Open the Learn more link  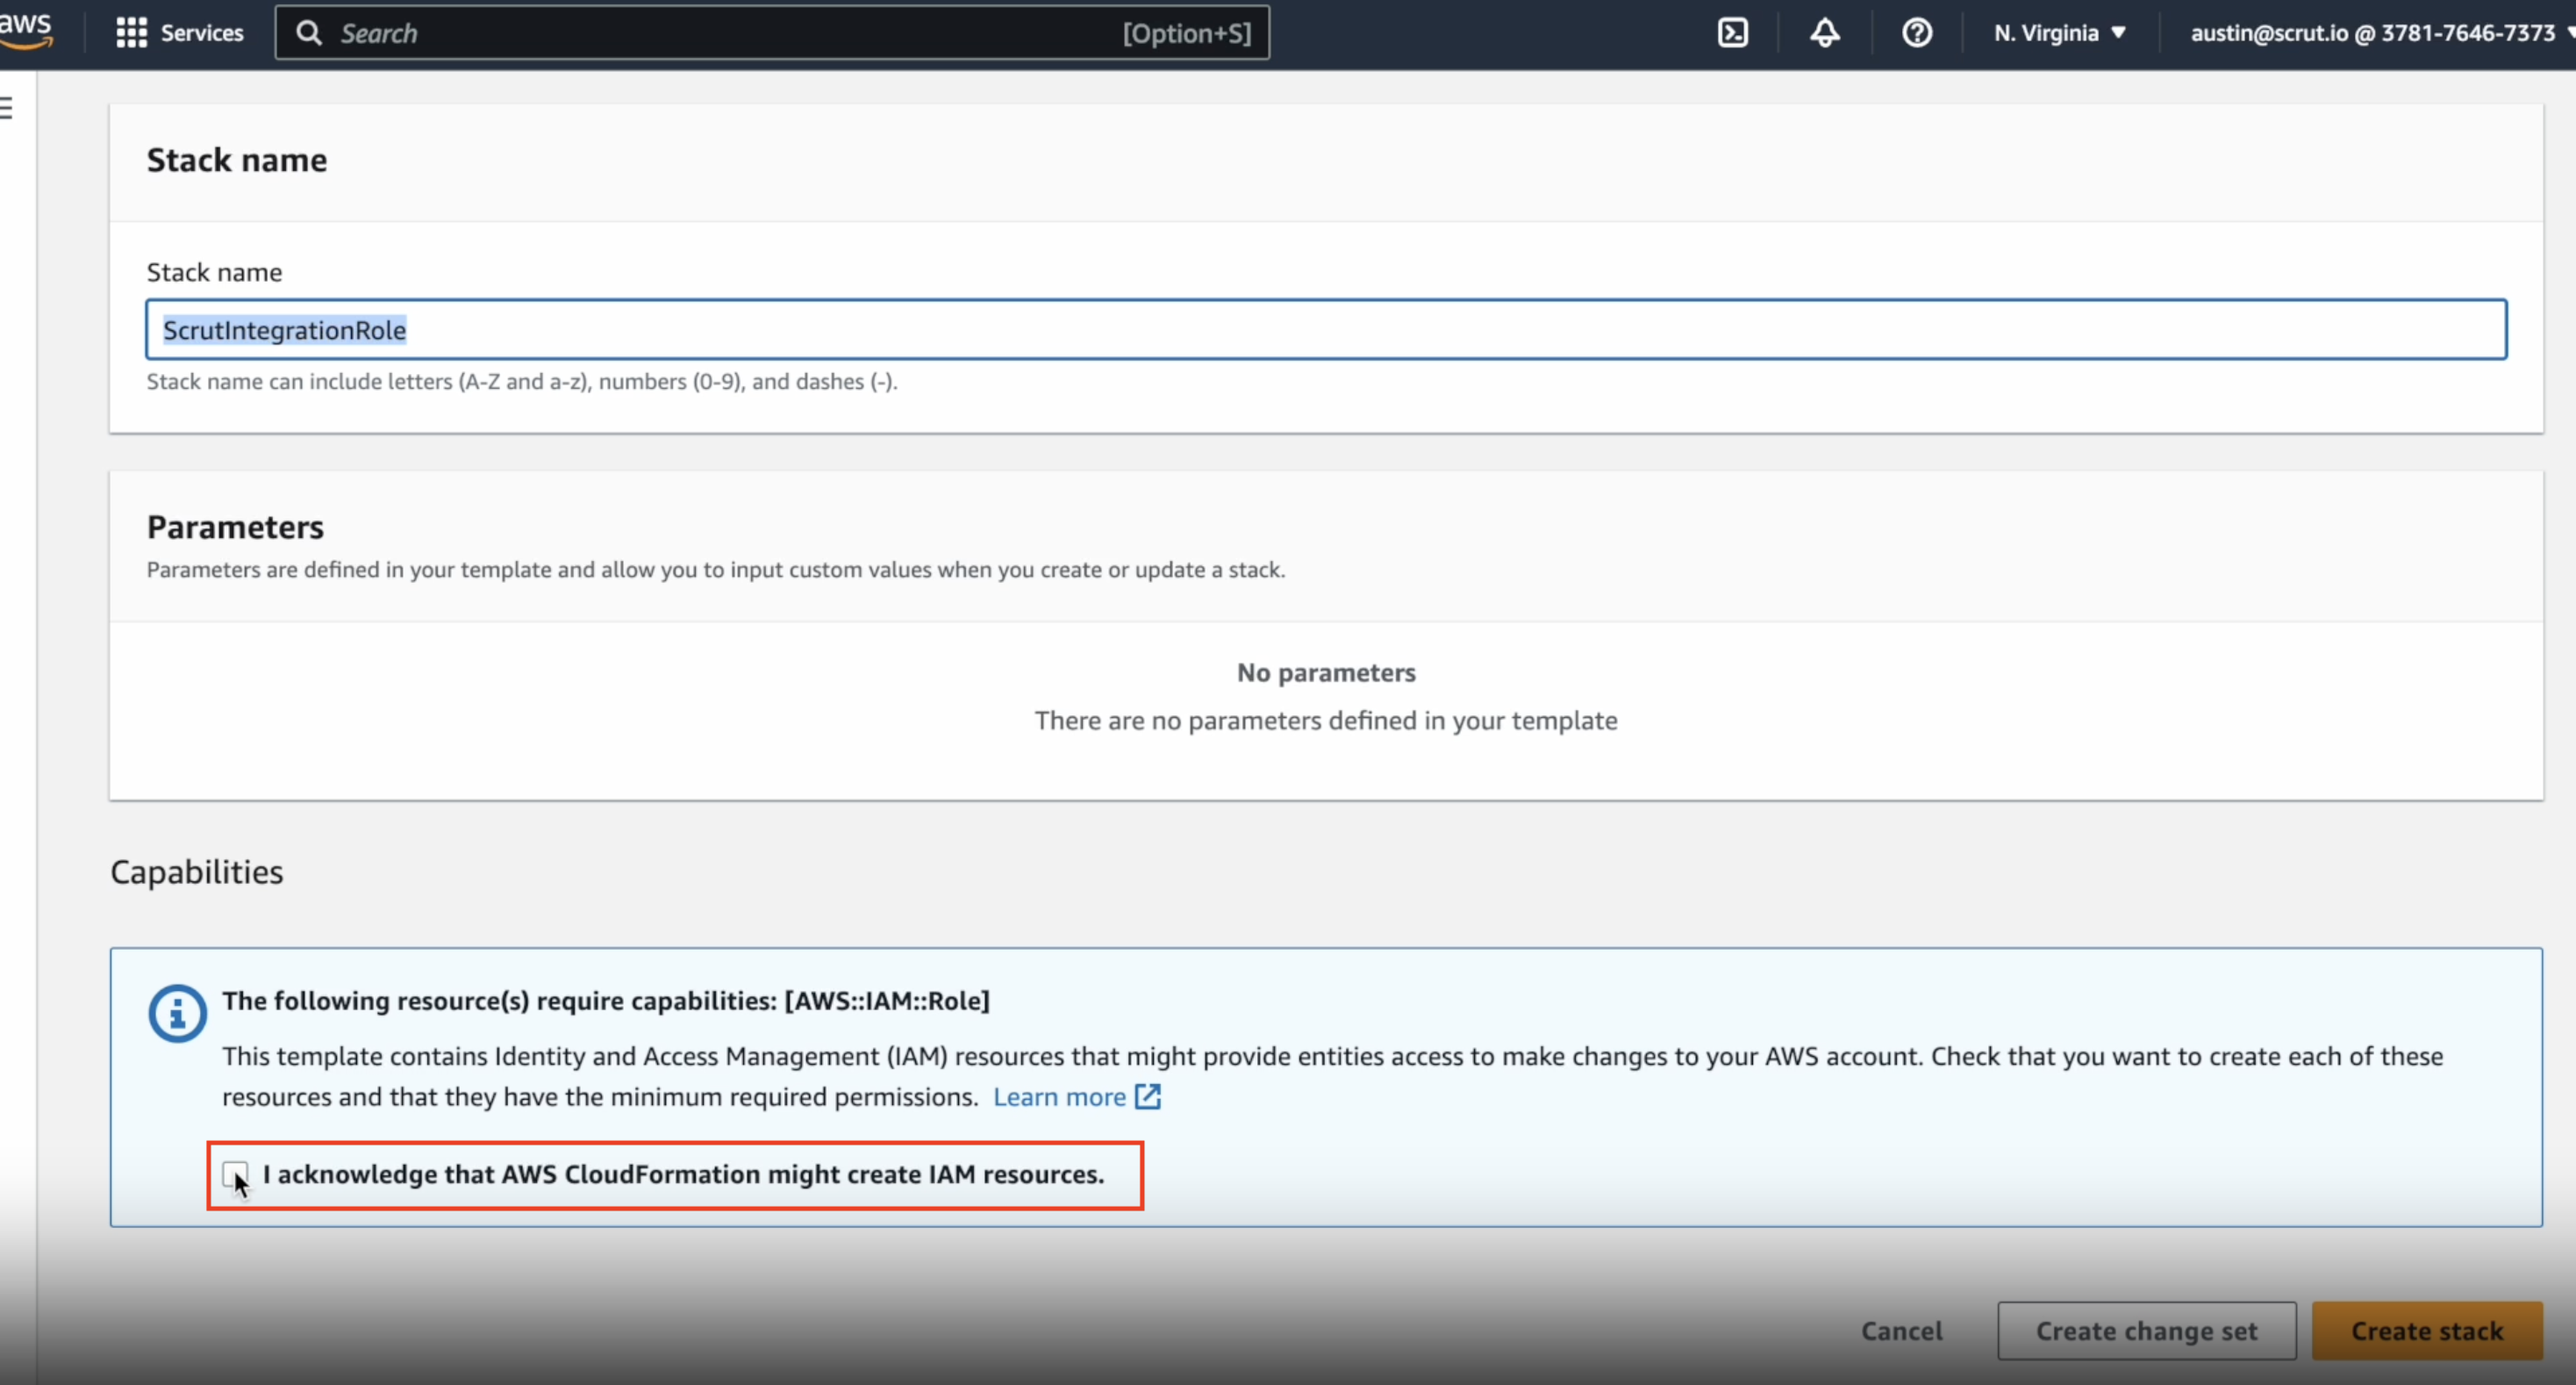[x=1059, y=1097]
